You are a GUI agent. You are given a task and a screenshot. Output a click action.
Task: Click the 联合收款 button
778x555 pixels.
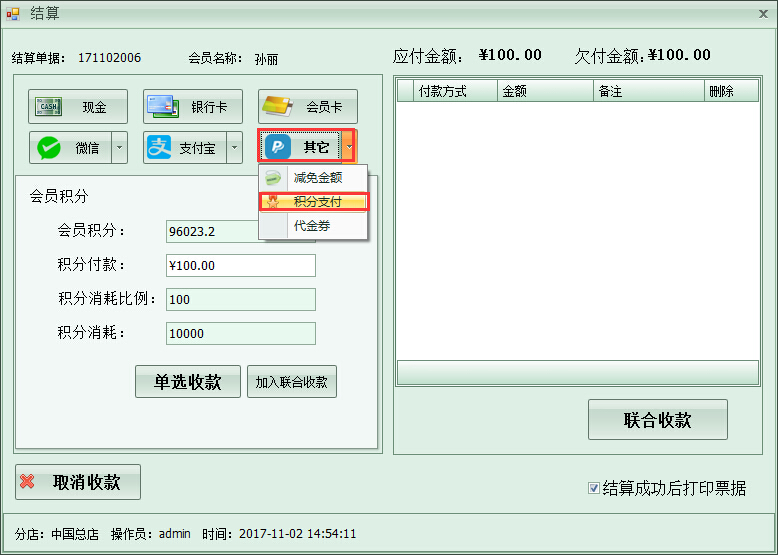click(x=657, y=420)
